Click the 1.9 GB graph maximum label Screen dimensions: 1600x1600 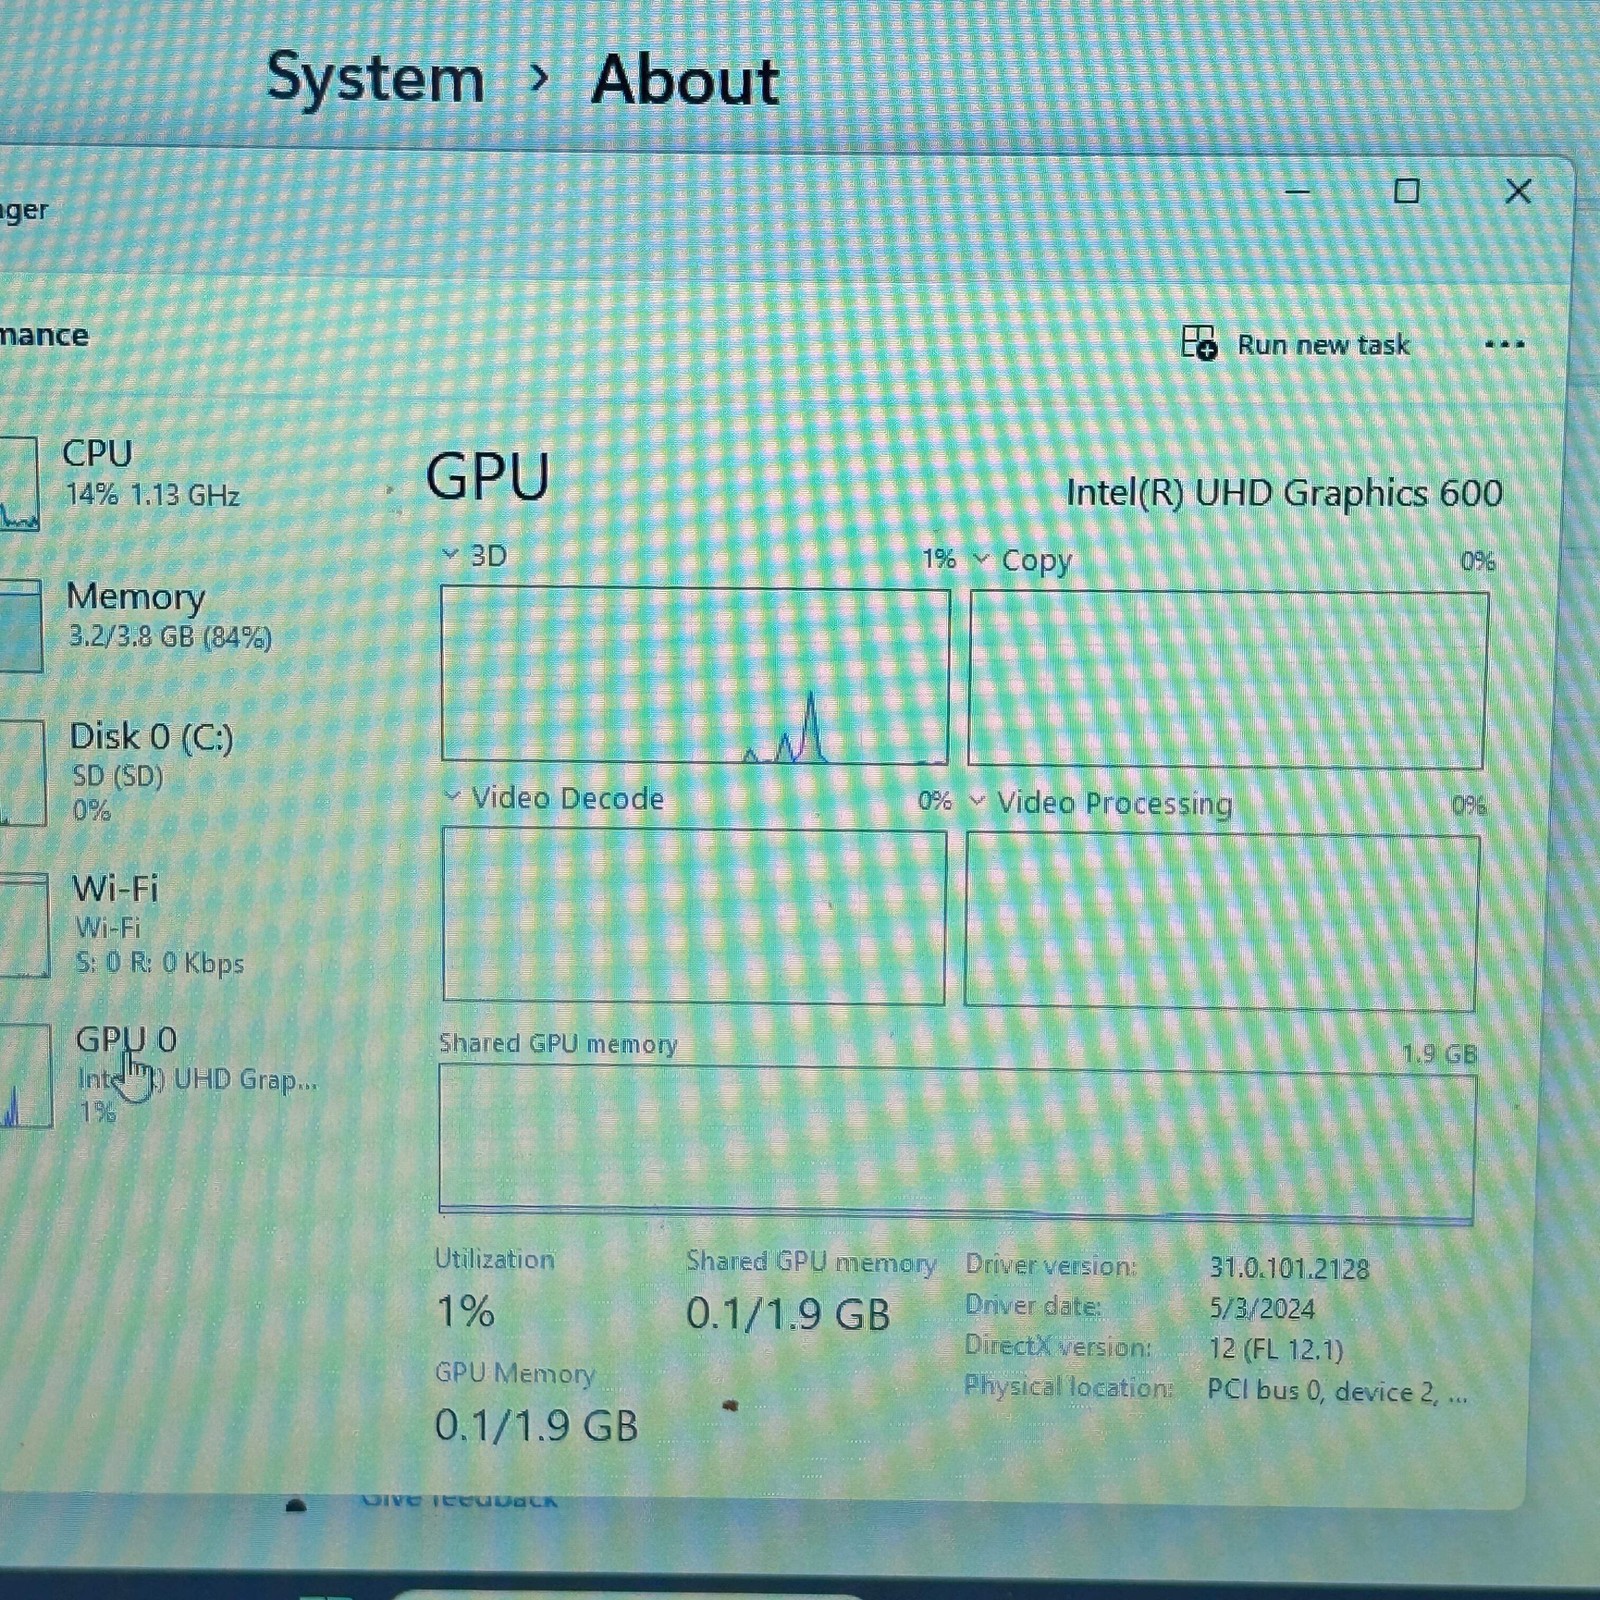pos(1439,1053)
